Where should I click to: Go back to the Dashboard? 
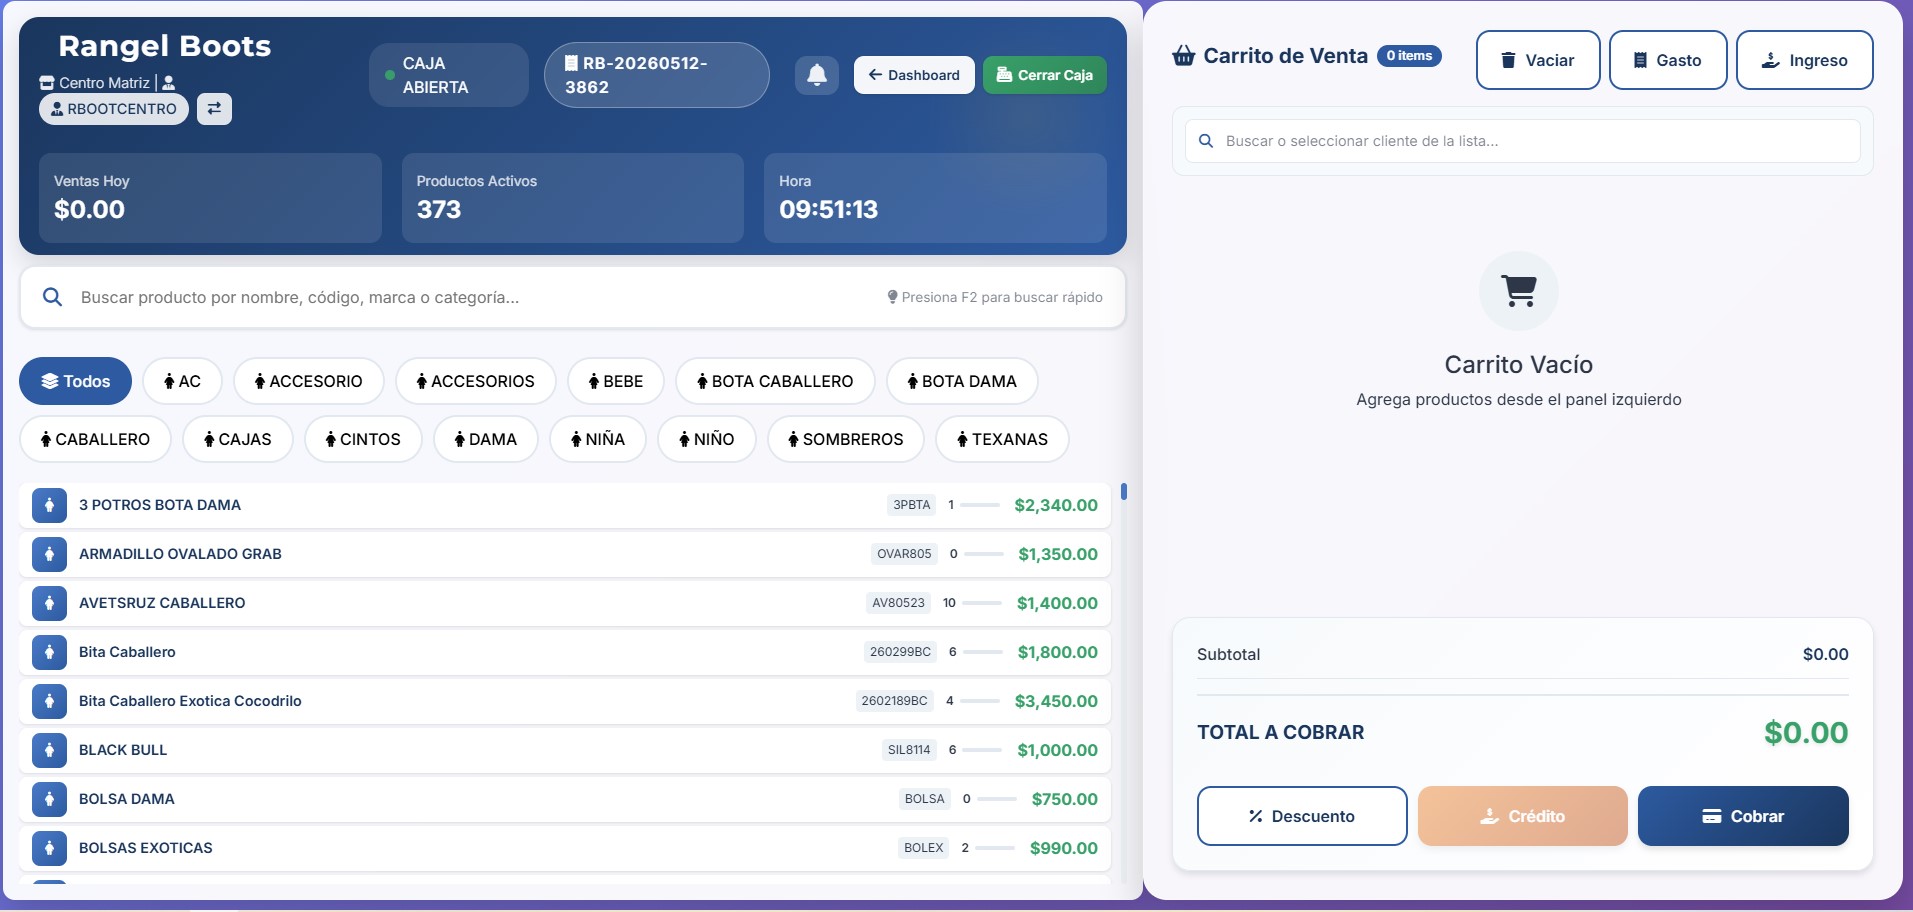(x=914, y=75)
